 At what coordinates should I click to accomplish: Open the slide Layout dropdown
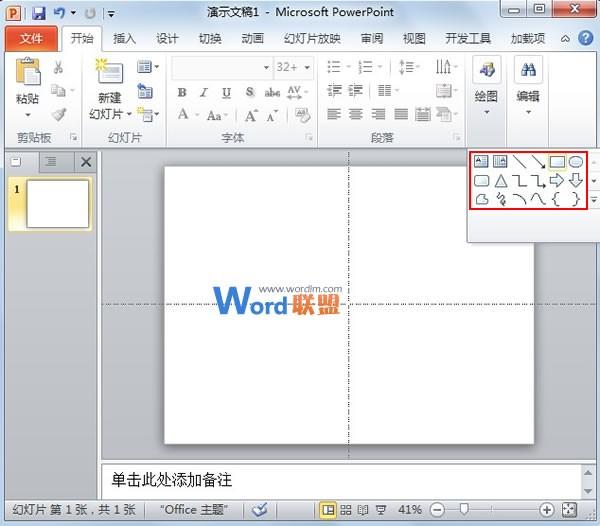click(x=147, y=67)
